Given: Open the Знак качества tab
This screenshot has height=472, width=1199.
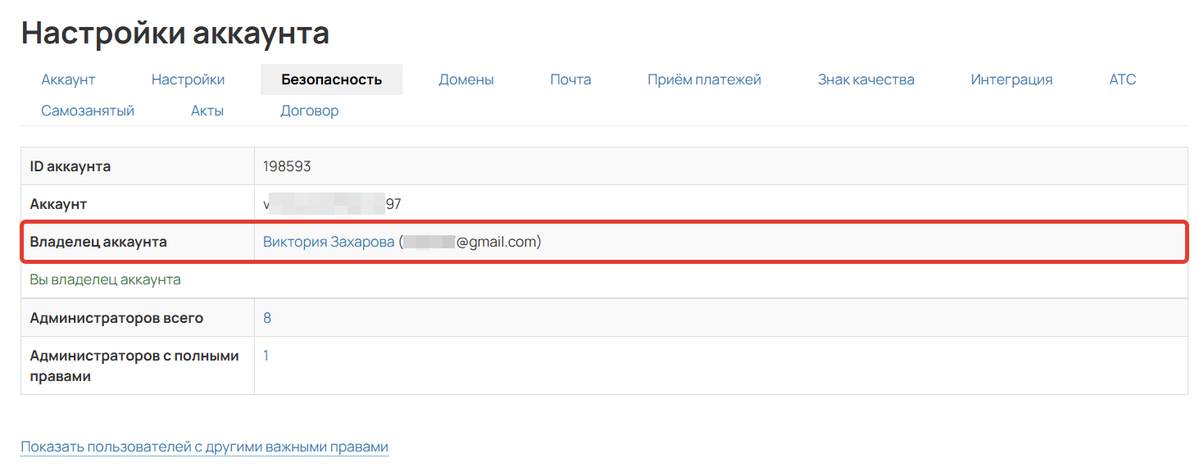Looking at the screenshot, I should 865,79.
